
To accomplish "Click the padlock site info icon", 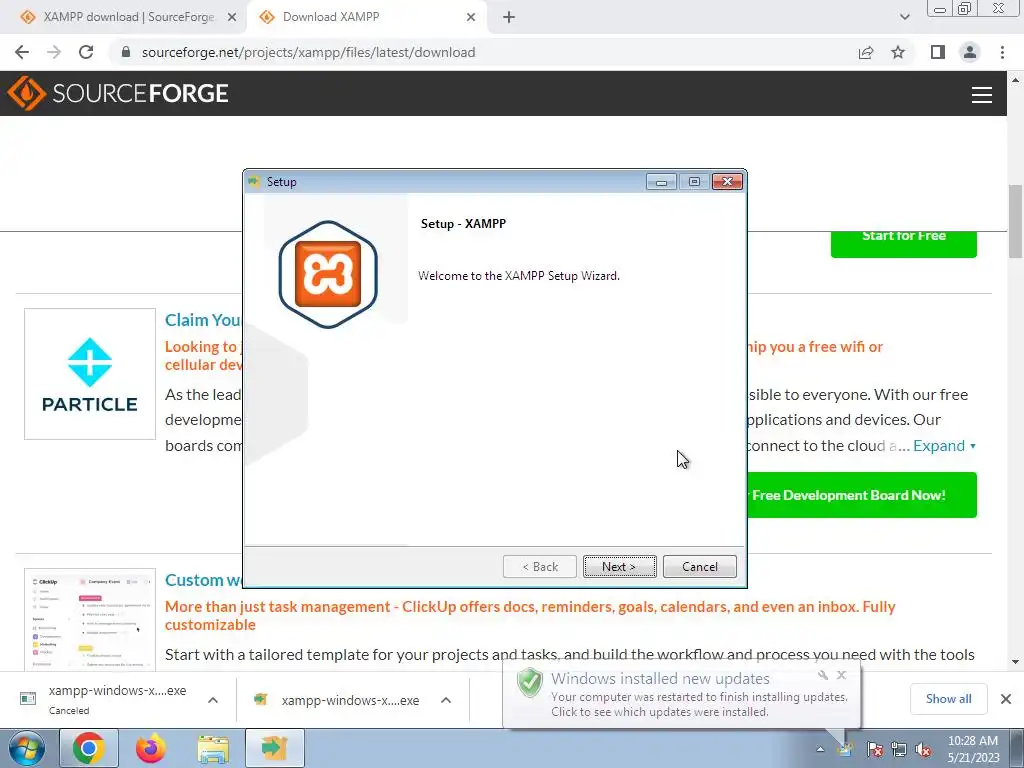I will tap(126, 52).
